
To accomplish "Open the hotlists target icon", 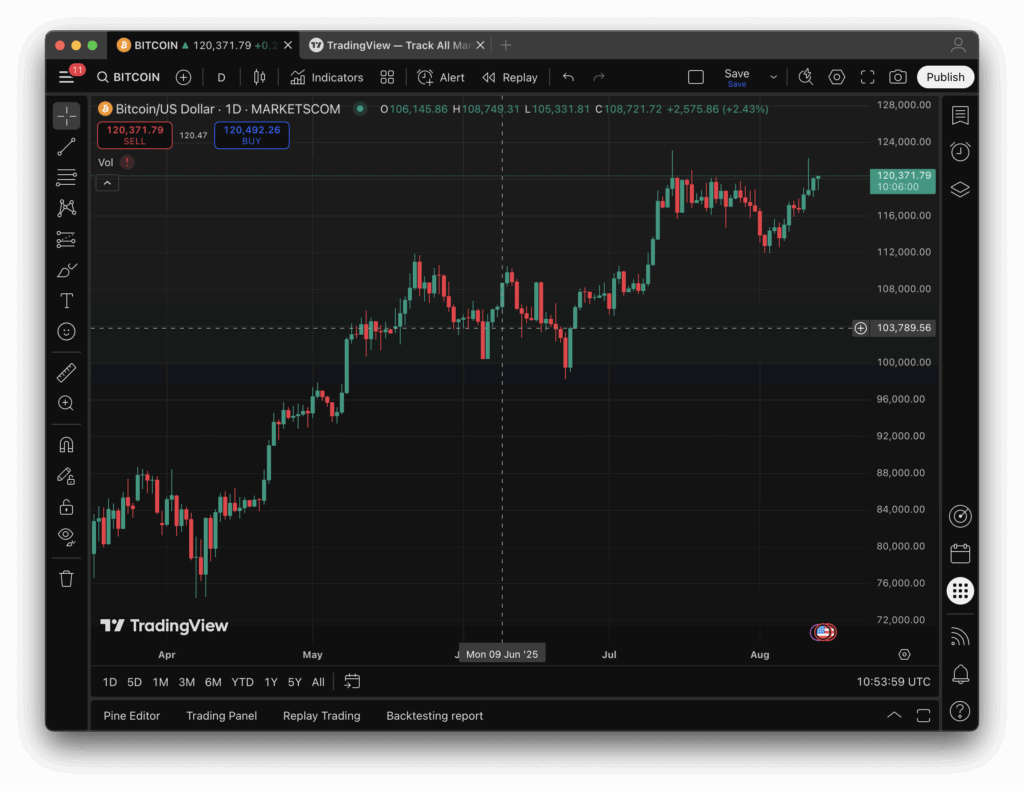I will click(960, 516).
